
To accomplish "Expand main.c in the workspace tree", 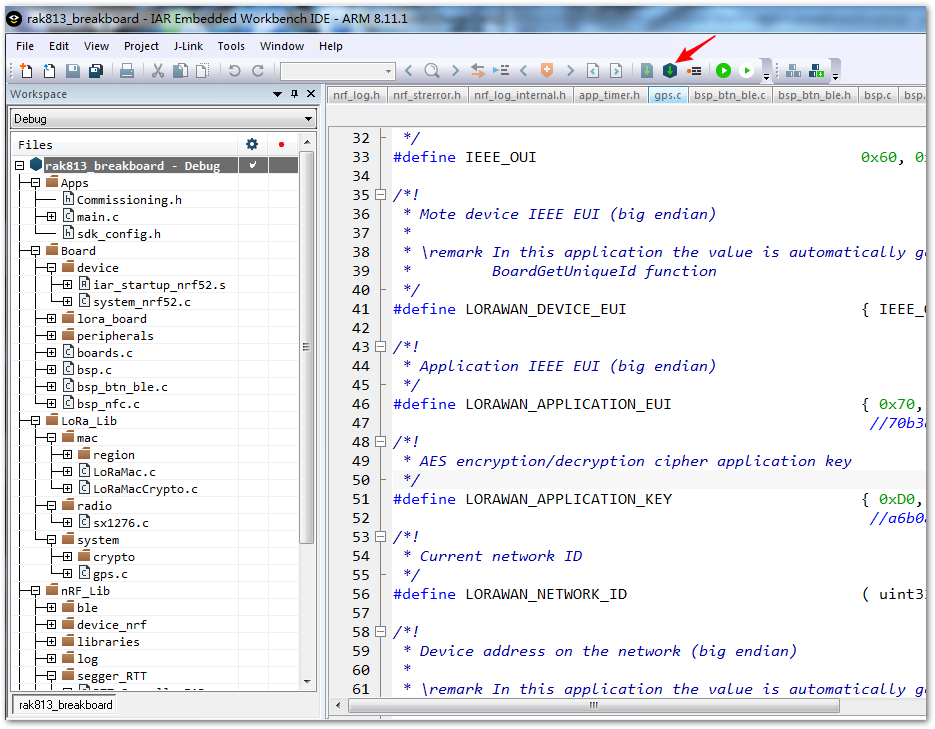I will pos(51,216).
